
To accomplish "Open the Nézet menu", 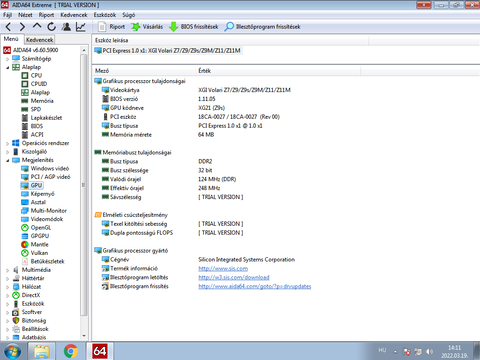I will [25, 15].
